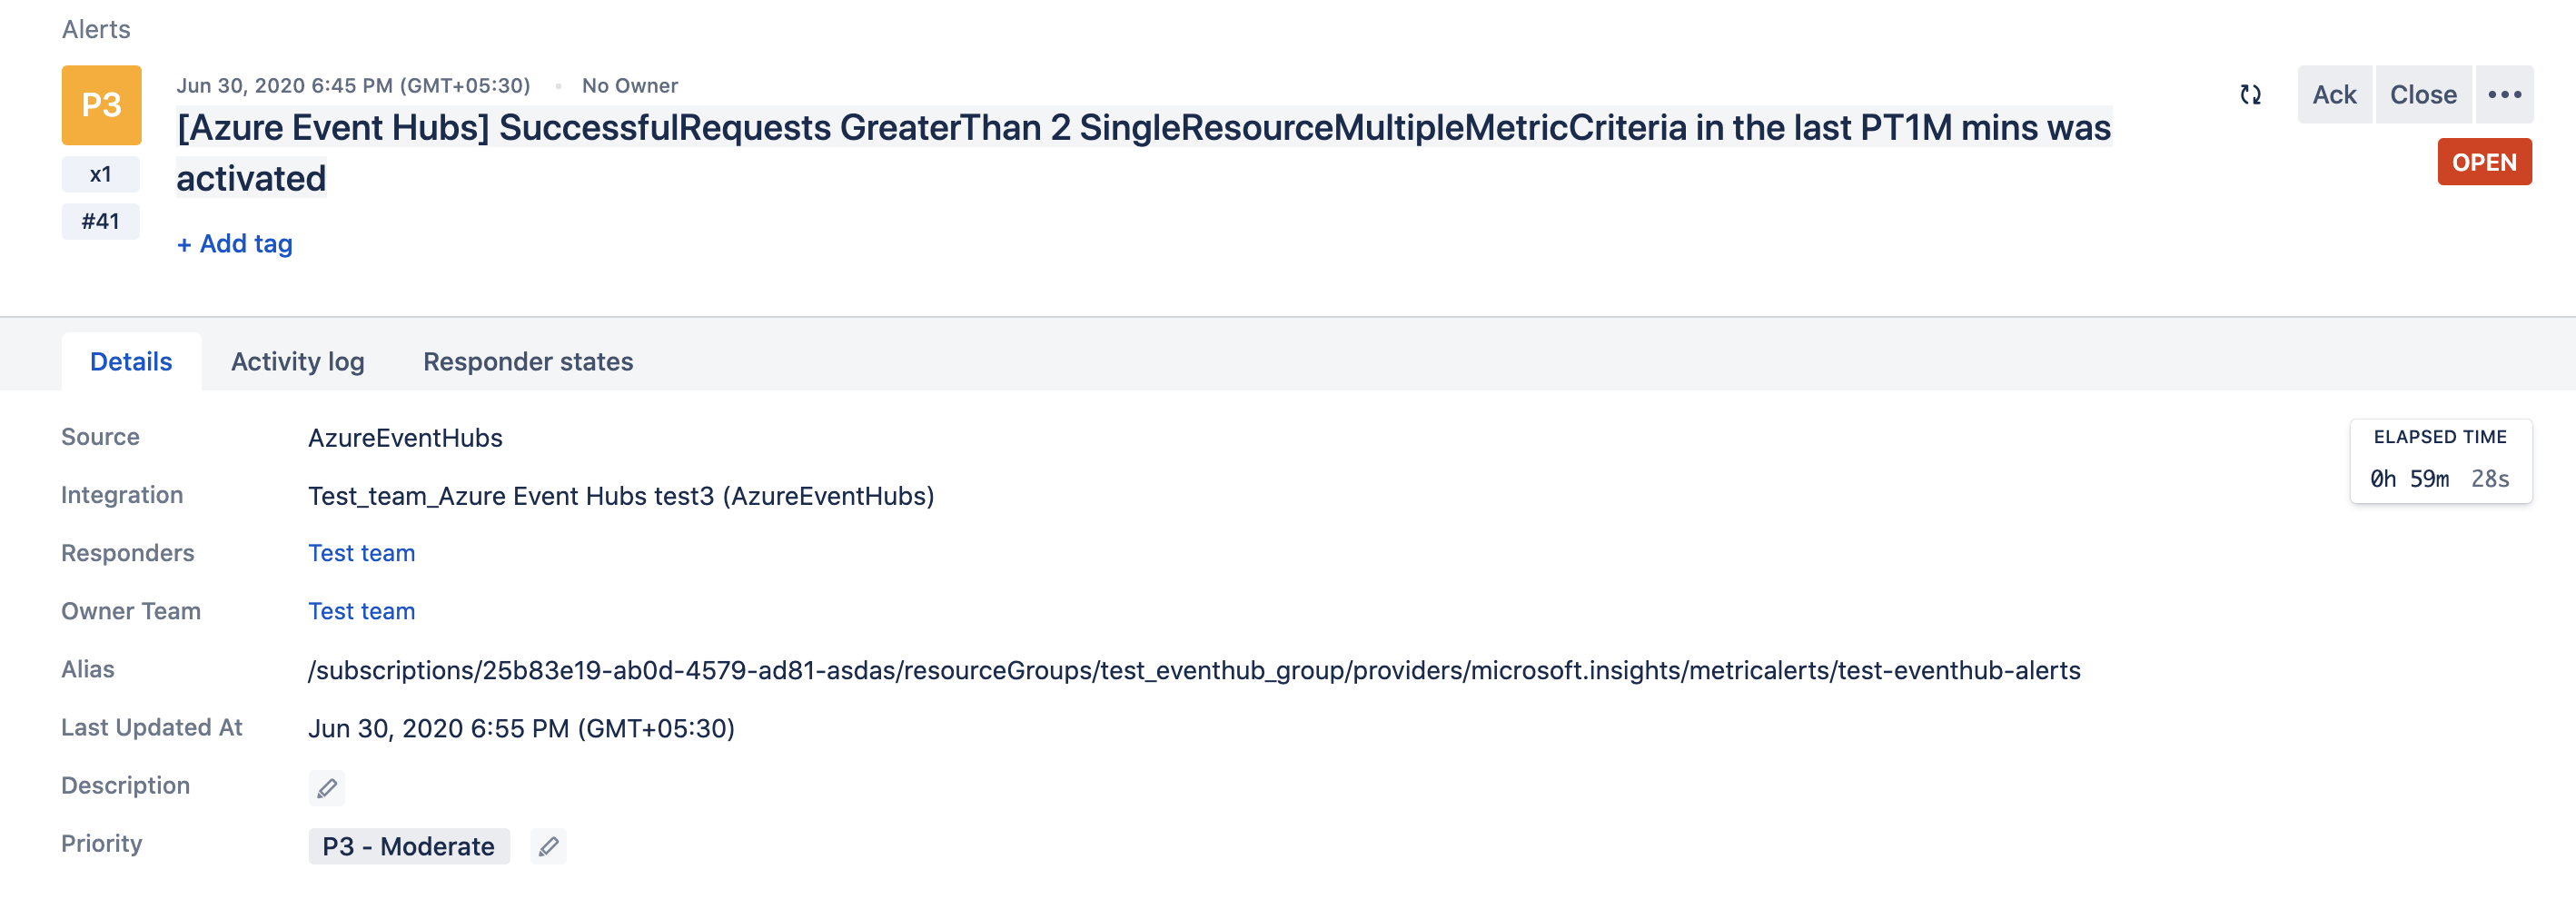Click the P3 - Moderate priority label
This screenshot has height=899, width=2576.
point(408,846)
